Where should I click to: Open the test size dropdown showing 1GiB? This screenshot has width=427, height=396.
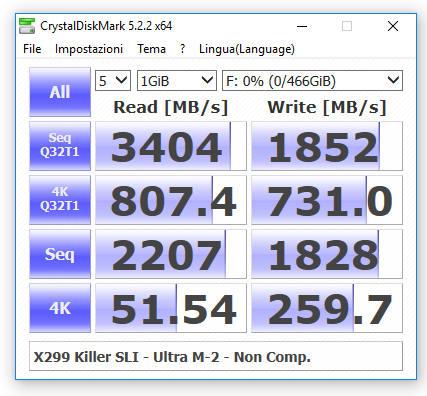click(177, 80)
